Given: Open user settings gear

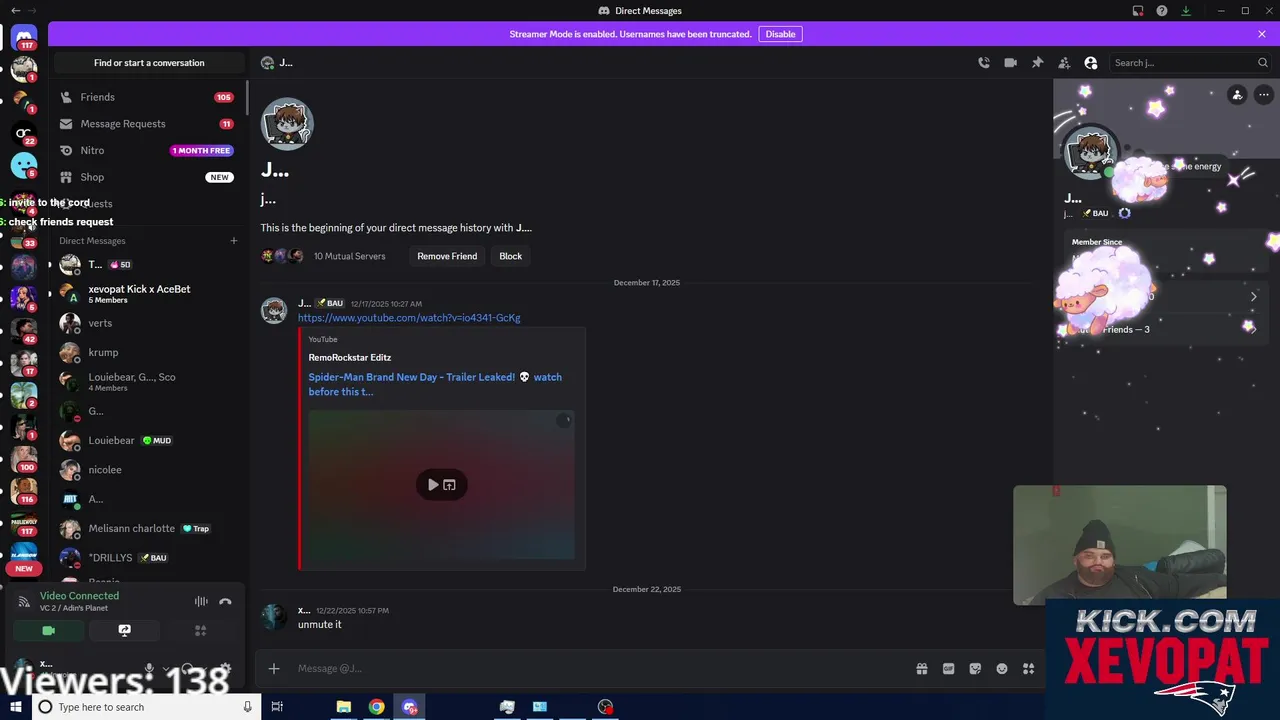Looking at the screenshot, I should [x=225, y=669].
